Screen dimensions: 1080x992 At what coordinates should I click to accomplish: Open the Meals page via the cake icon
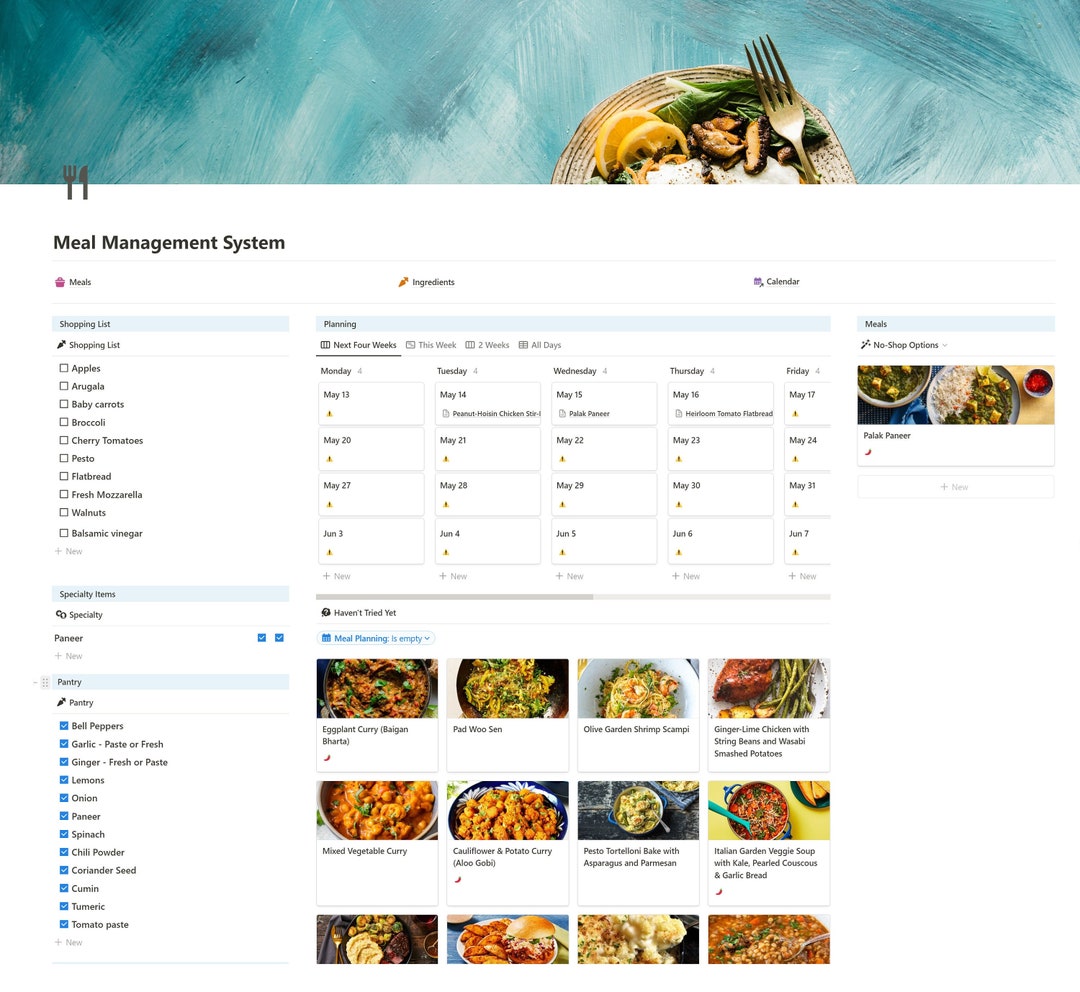pos(60,282)
